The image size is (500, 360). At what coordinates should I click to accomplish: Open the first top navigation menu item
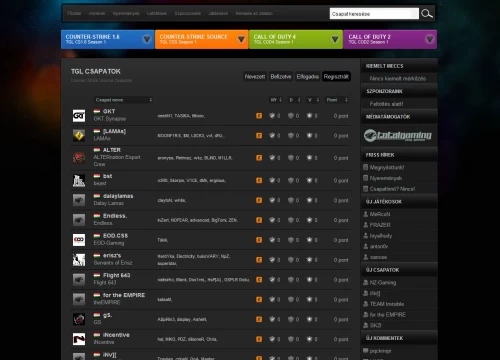click(74, 13)
